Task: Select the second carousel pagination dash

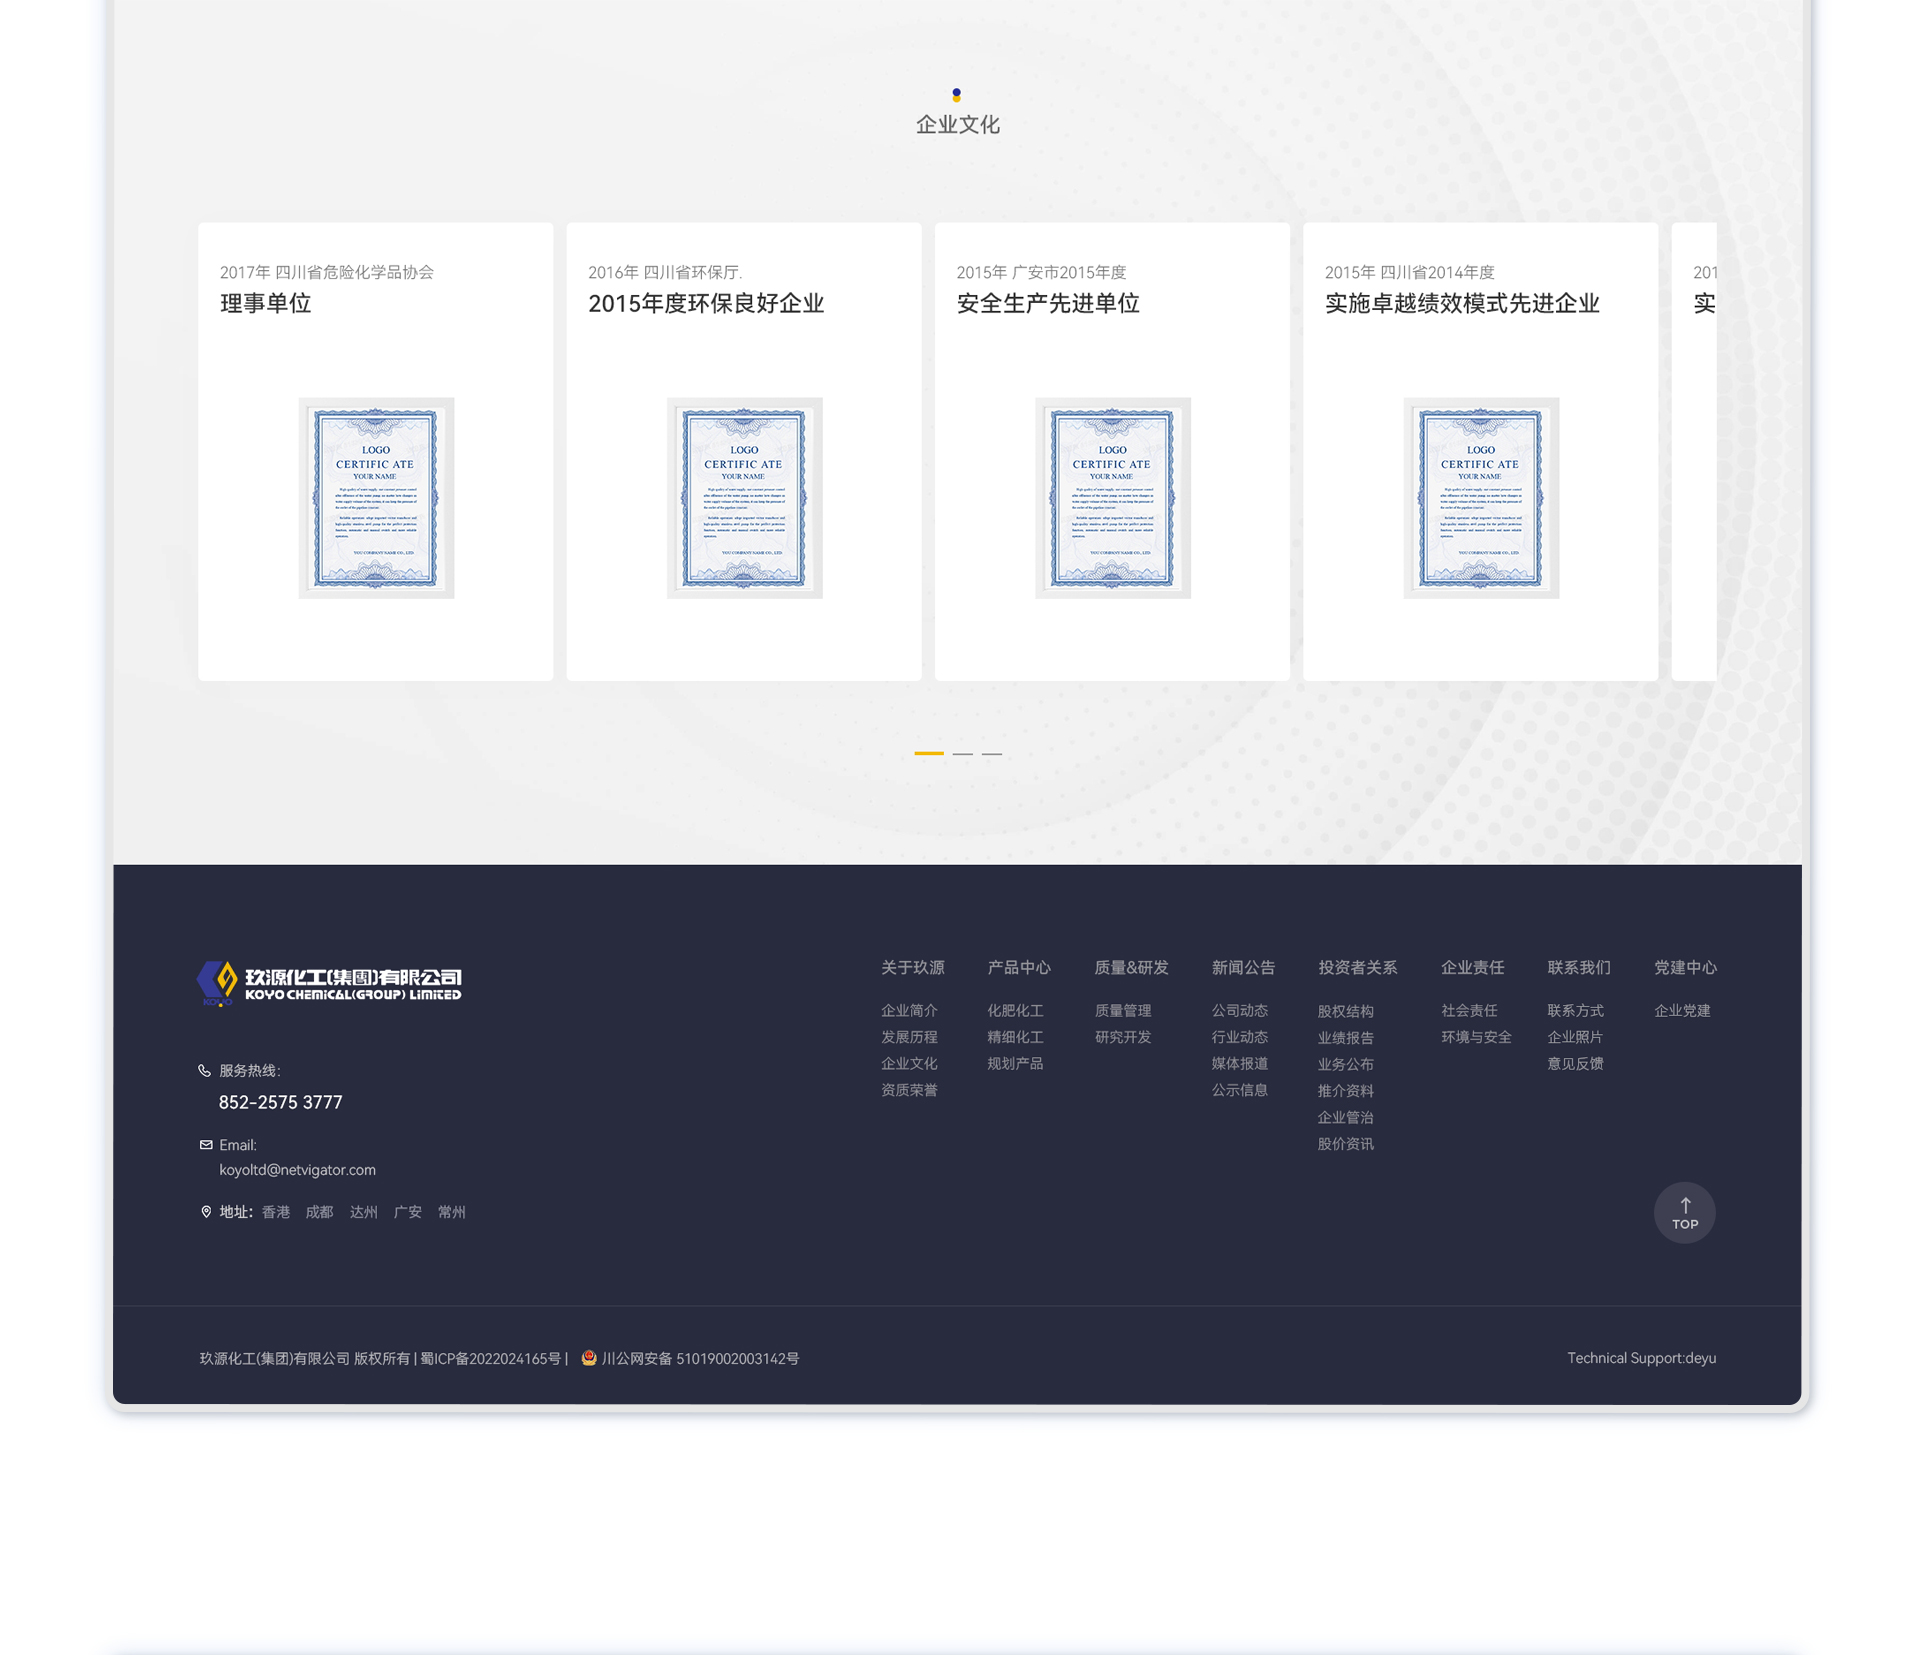Action: tap(962, 753)
